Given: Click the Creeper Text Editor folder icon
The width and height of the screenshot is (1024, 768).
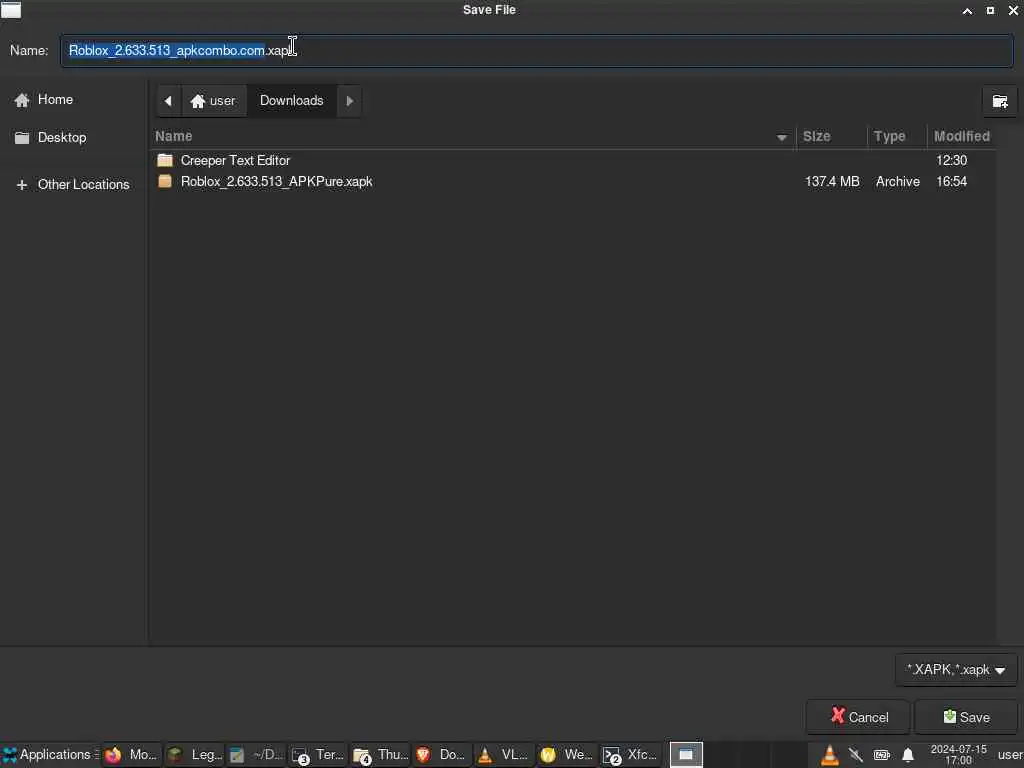Looking at the screenshot, I should 165,160.
